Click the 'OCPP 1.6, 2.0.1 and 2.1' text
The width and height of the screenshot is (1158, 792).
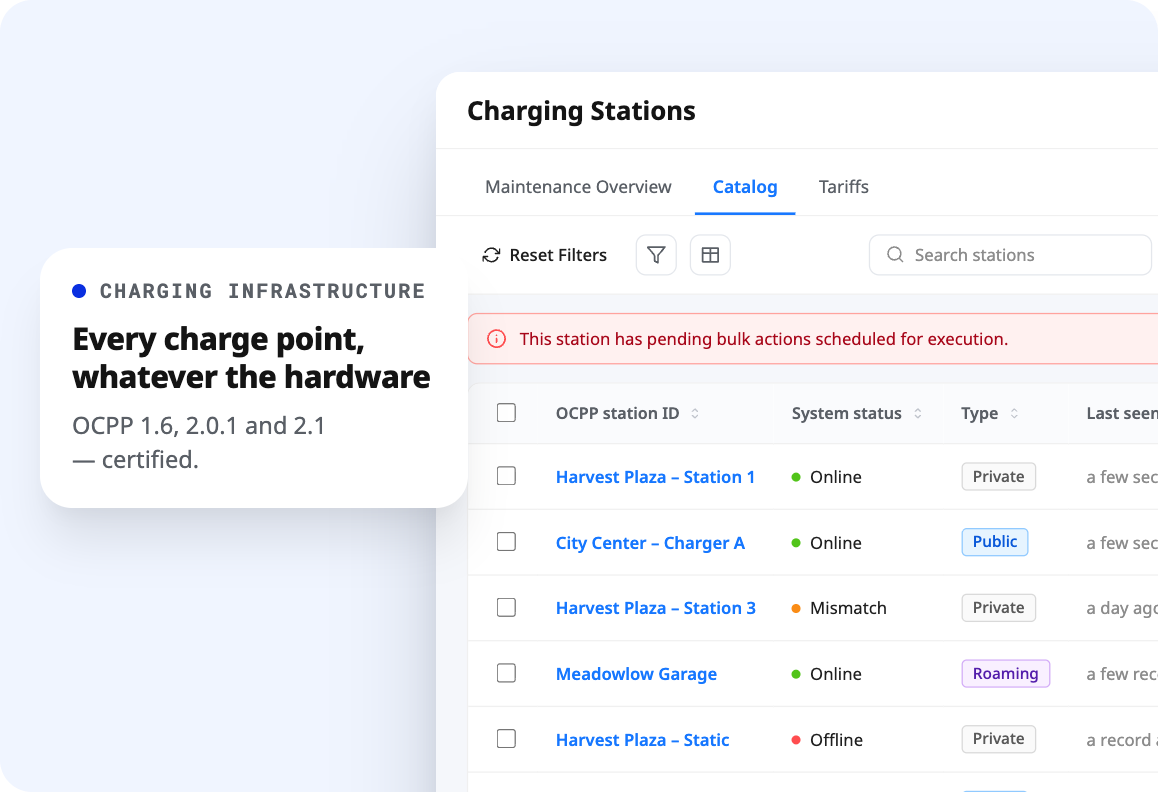(x=199, y=426)
